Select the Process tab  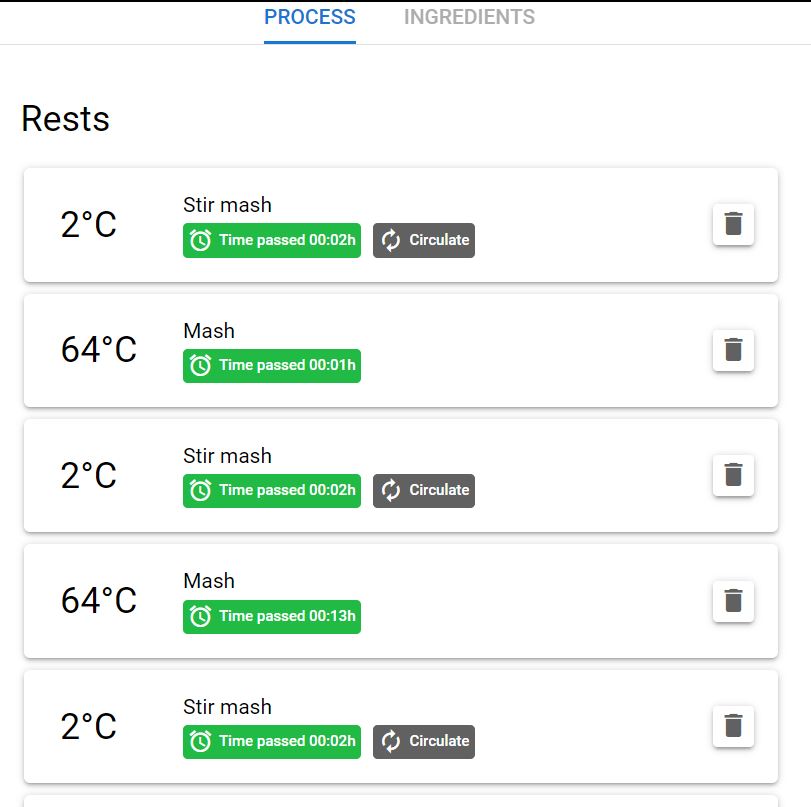coord(309,18)
